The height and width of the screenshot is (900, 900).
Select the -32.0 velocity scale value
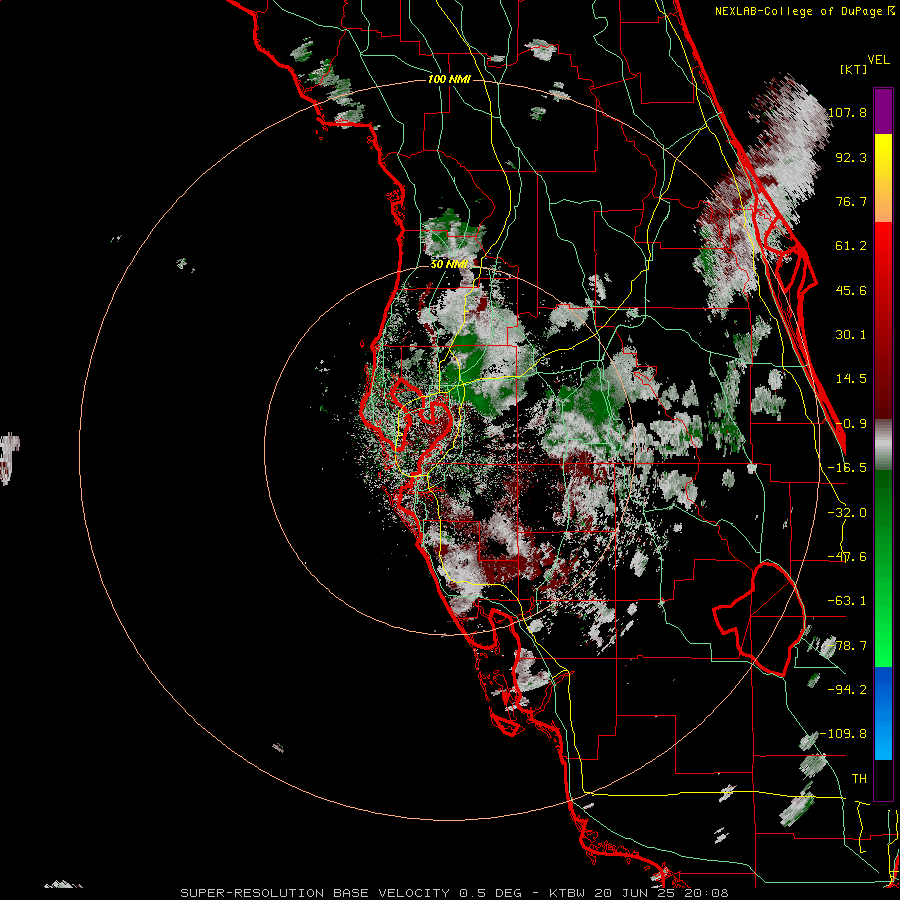click(847, 513)
